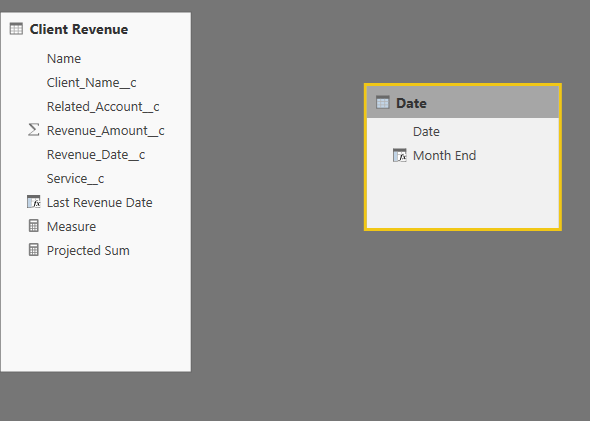This screenshot has height=421, width=590.
Task: Select the Revenue_Date__c field
Action: tap(96, 155)
